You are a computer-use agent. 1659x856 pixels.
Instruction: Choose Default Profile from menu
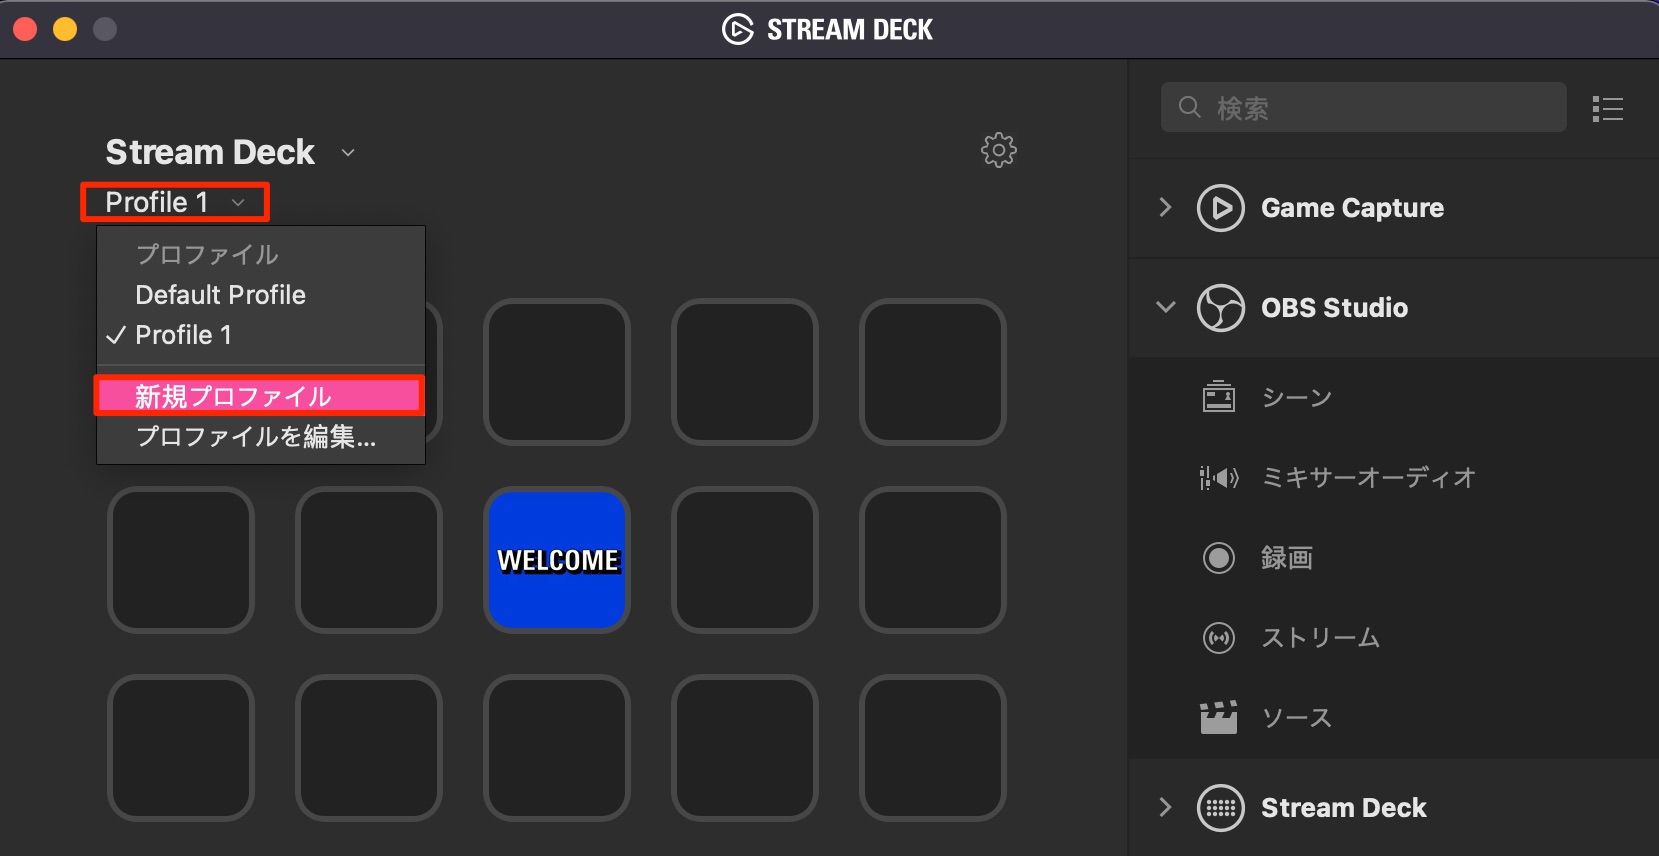tap(261, 295)
